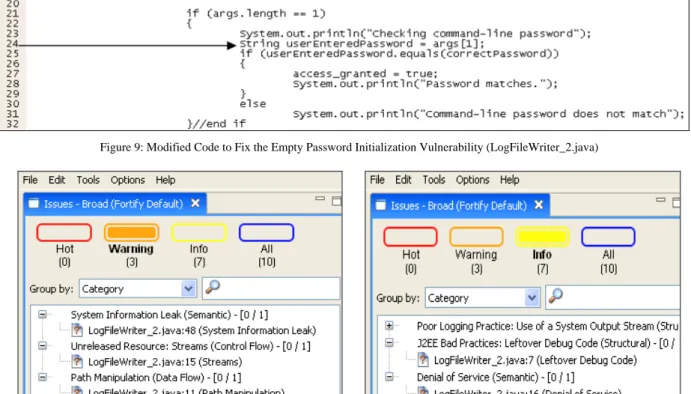
Task: Select the yellow Info filter in right window
Action: click(x=542, y=237)
